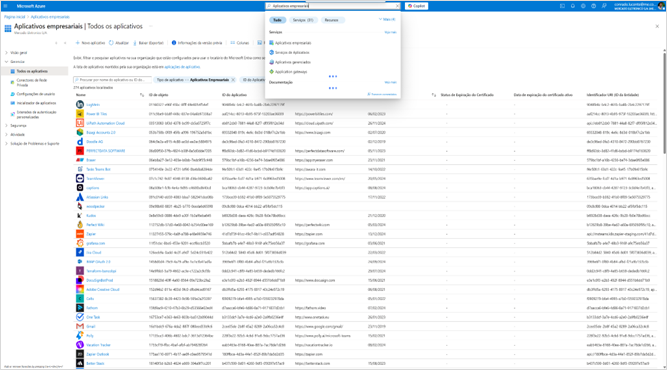The height and width of the screenshot is (370, 667).
Task: Remove 'Aplicativos Empresariais' type filter
Action: [x=233, y=80]
